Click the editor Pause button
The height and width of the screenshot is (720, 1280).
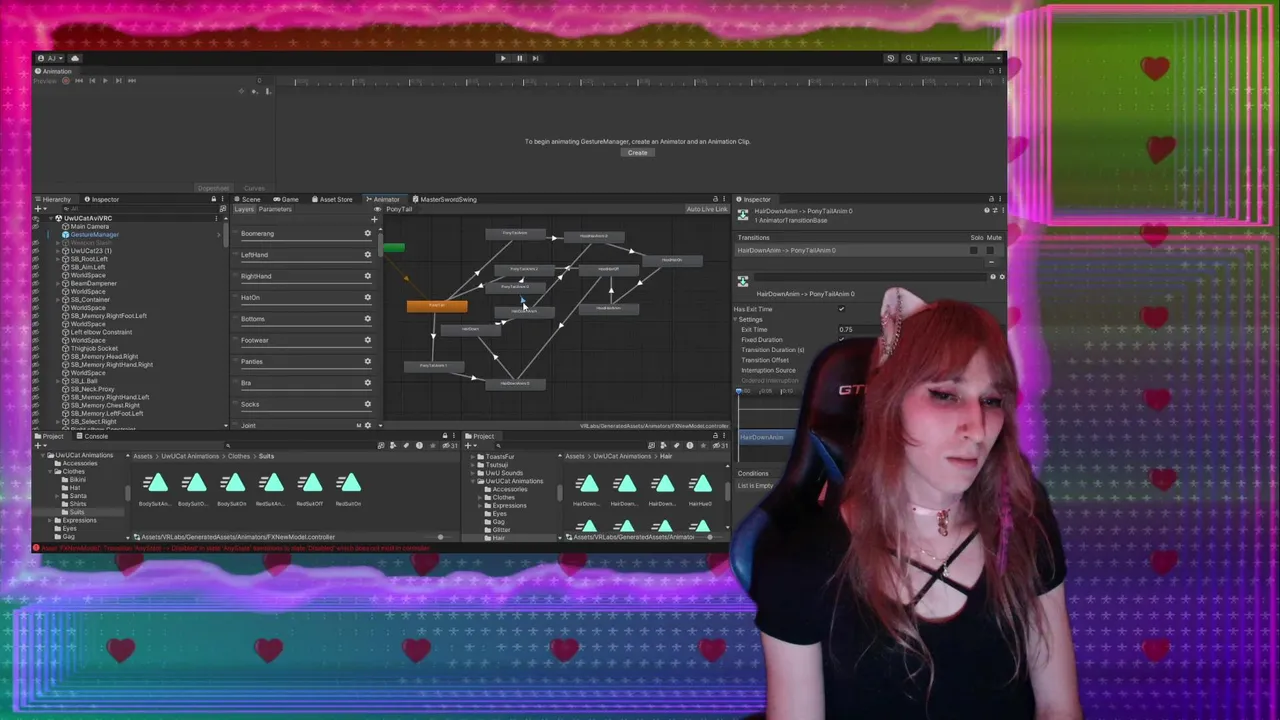click(x=519, y=58)
